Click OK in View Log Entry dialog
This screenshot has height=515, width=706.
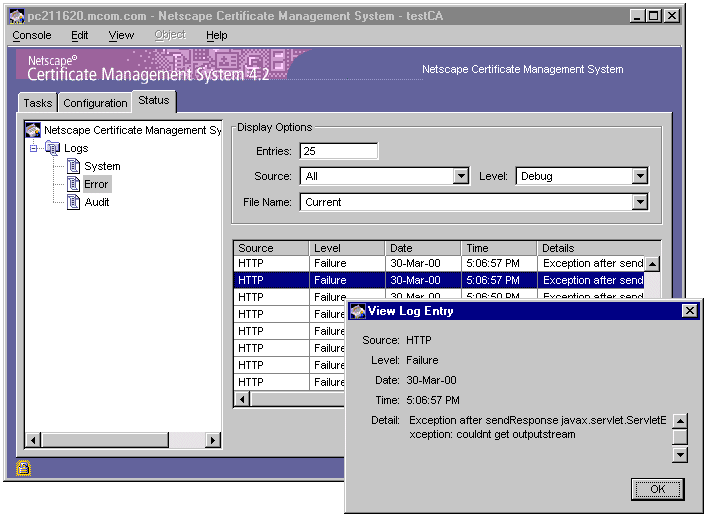tap(657, 489)
